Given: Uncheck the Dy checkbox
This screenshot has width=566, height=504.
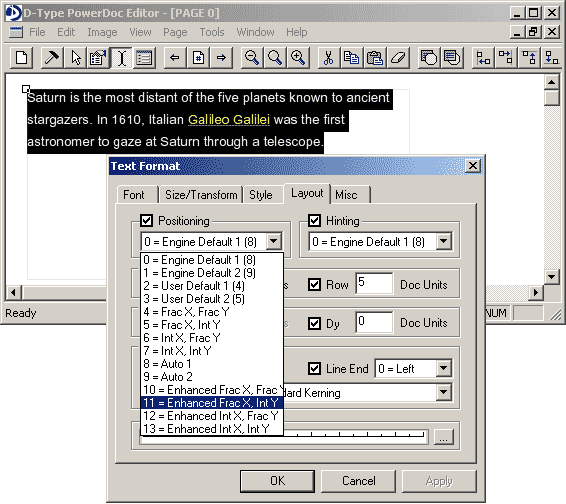Looking at the screenshot, I should coord(314,323).
